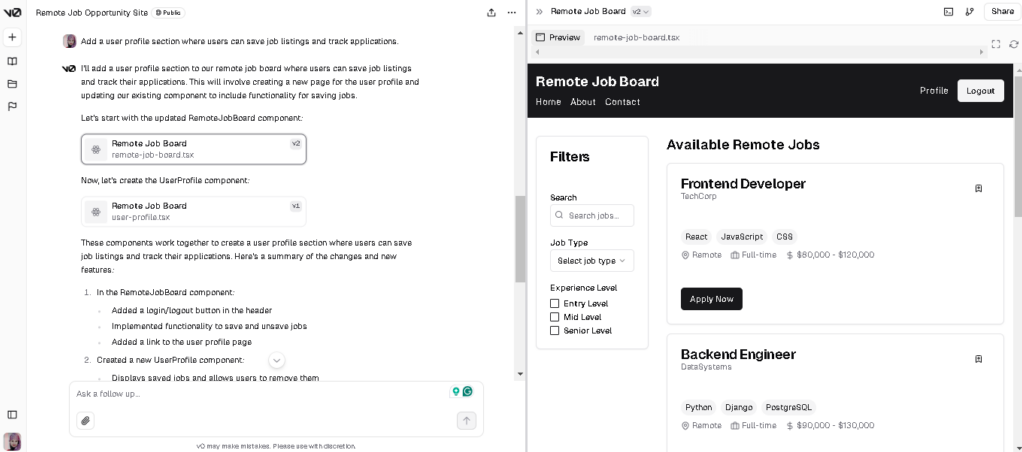Click the refresh preview icon
Image resolution: width=1022 pixels, height=452 pixels.
[1014, 44]
